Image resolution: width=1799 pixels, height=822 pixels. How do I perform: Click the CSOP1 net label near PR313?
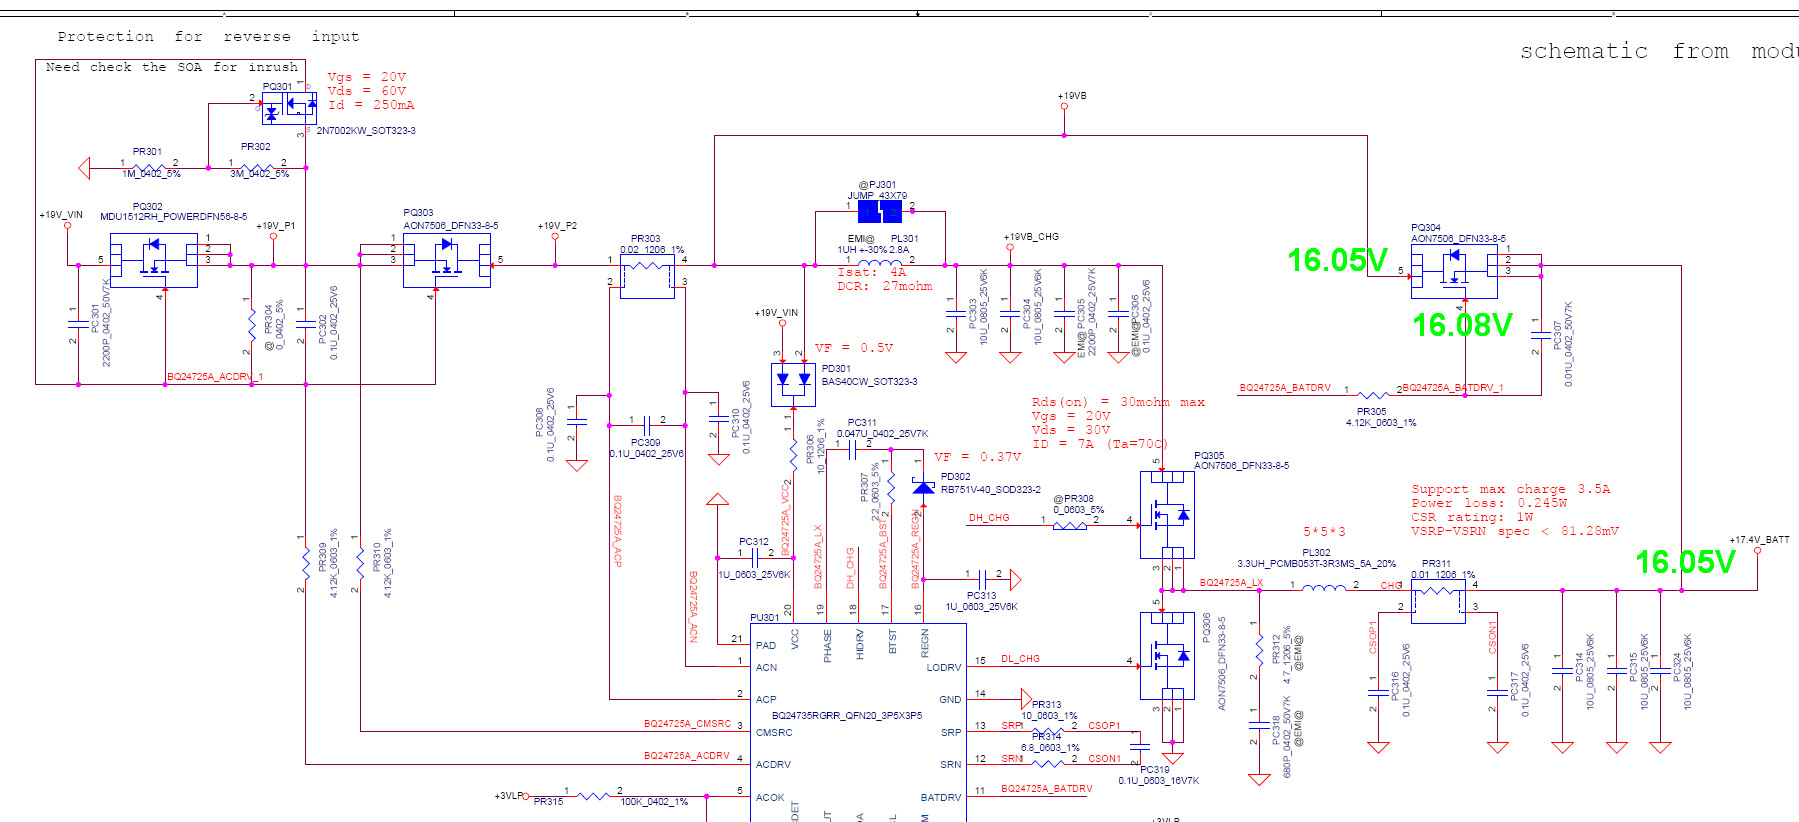(1104, 726)
